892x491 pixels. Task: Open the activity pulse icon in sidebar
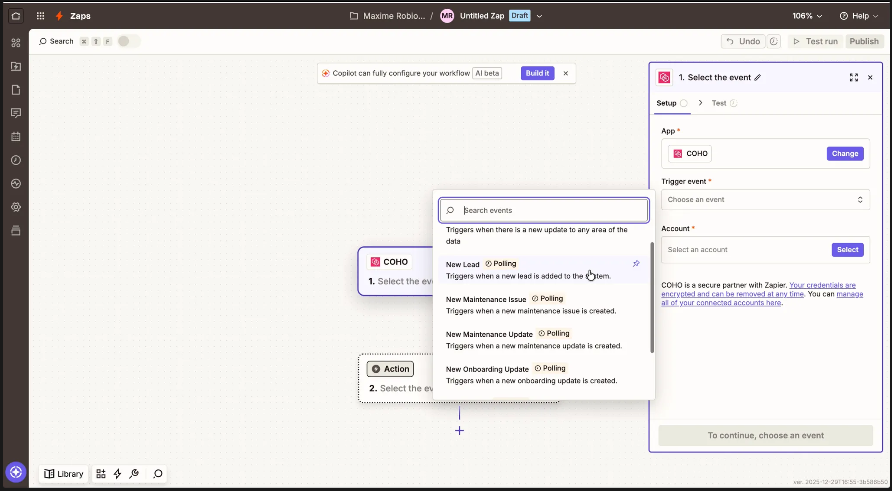click(15, 184)
